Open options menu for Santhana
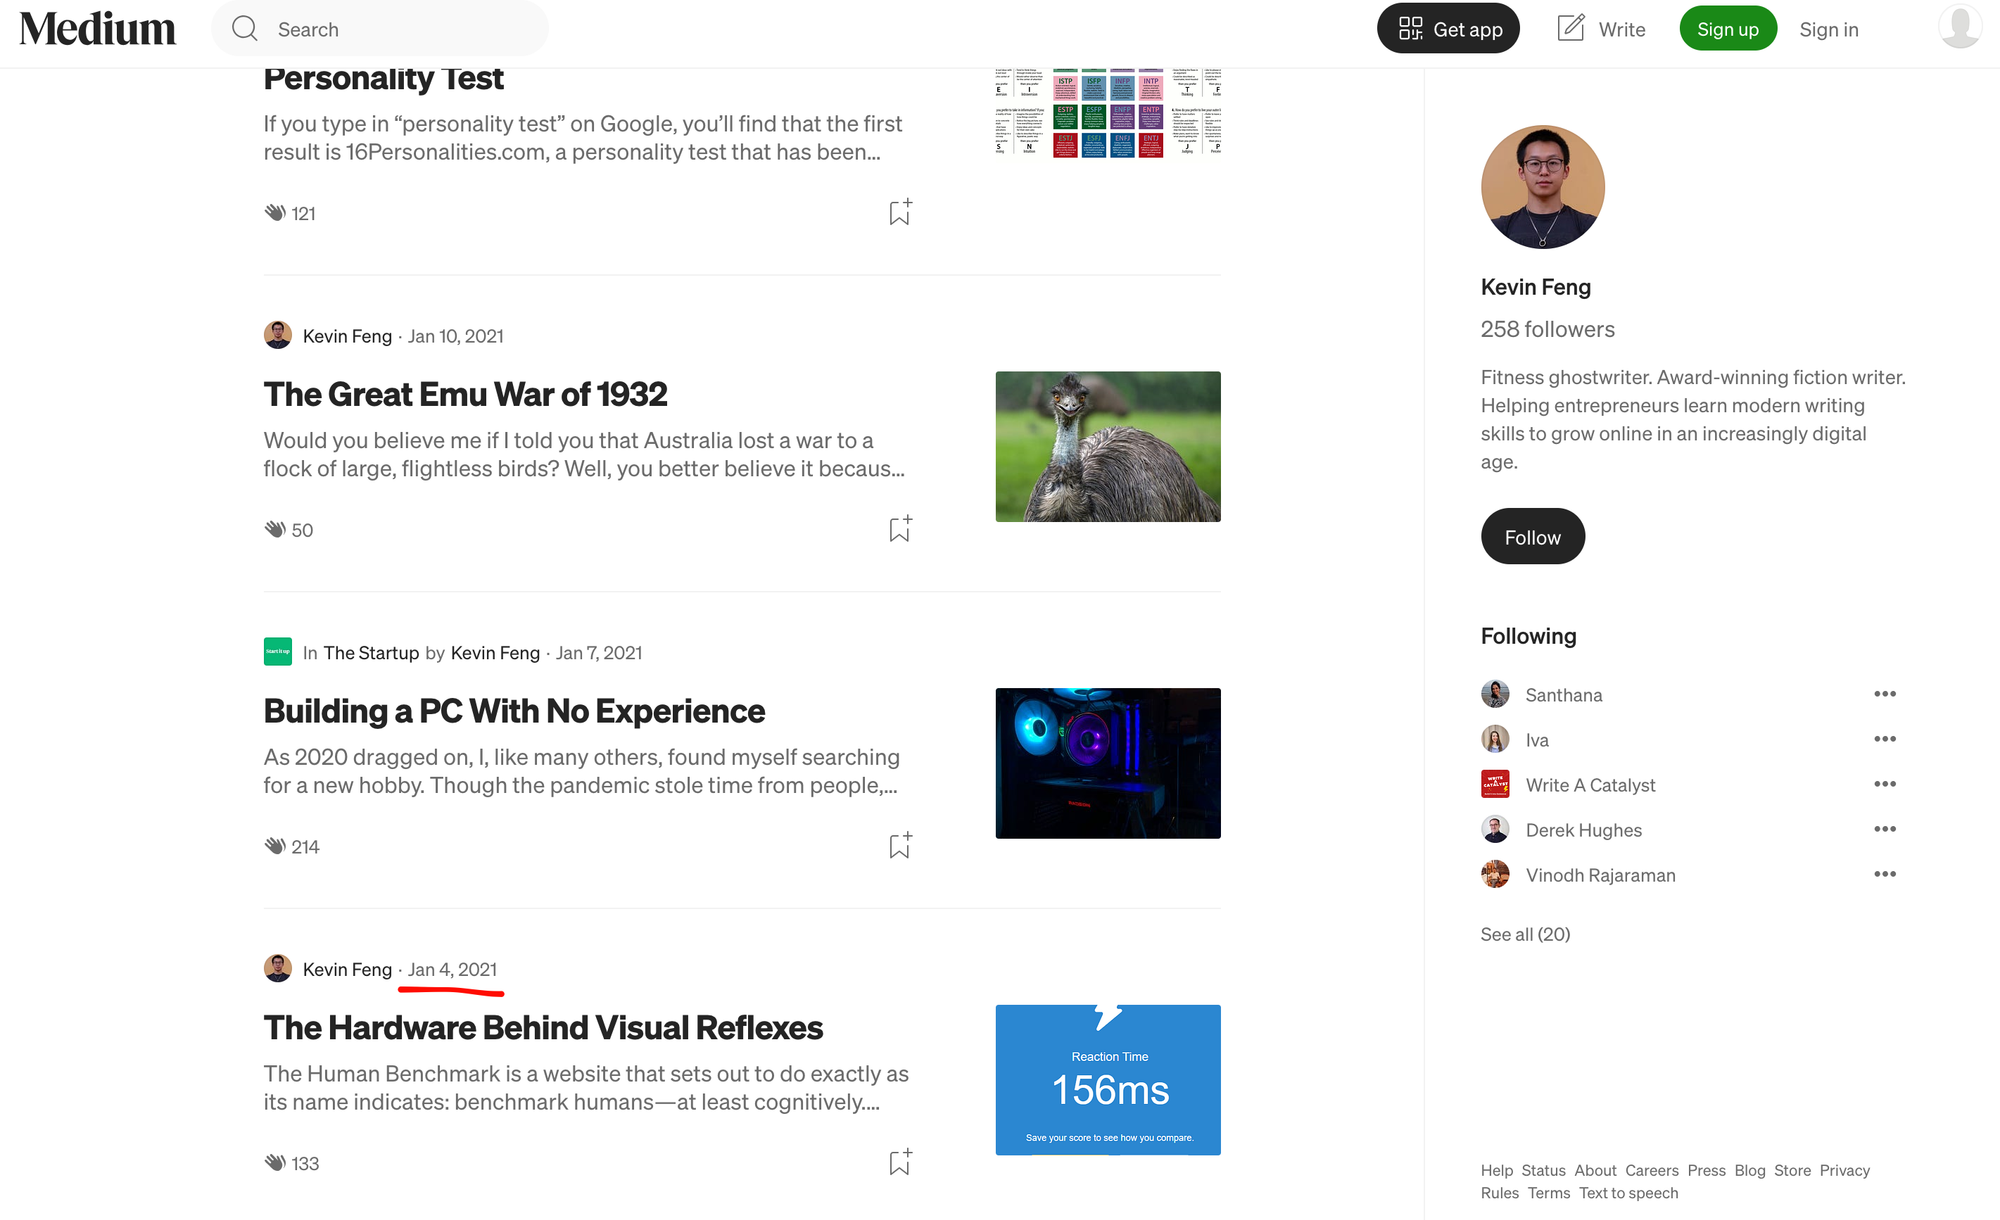 coord(1885,694)
